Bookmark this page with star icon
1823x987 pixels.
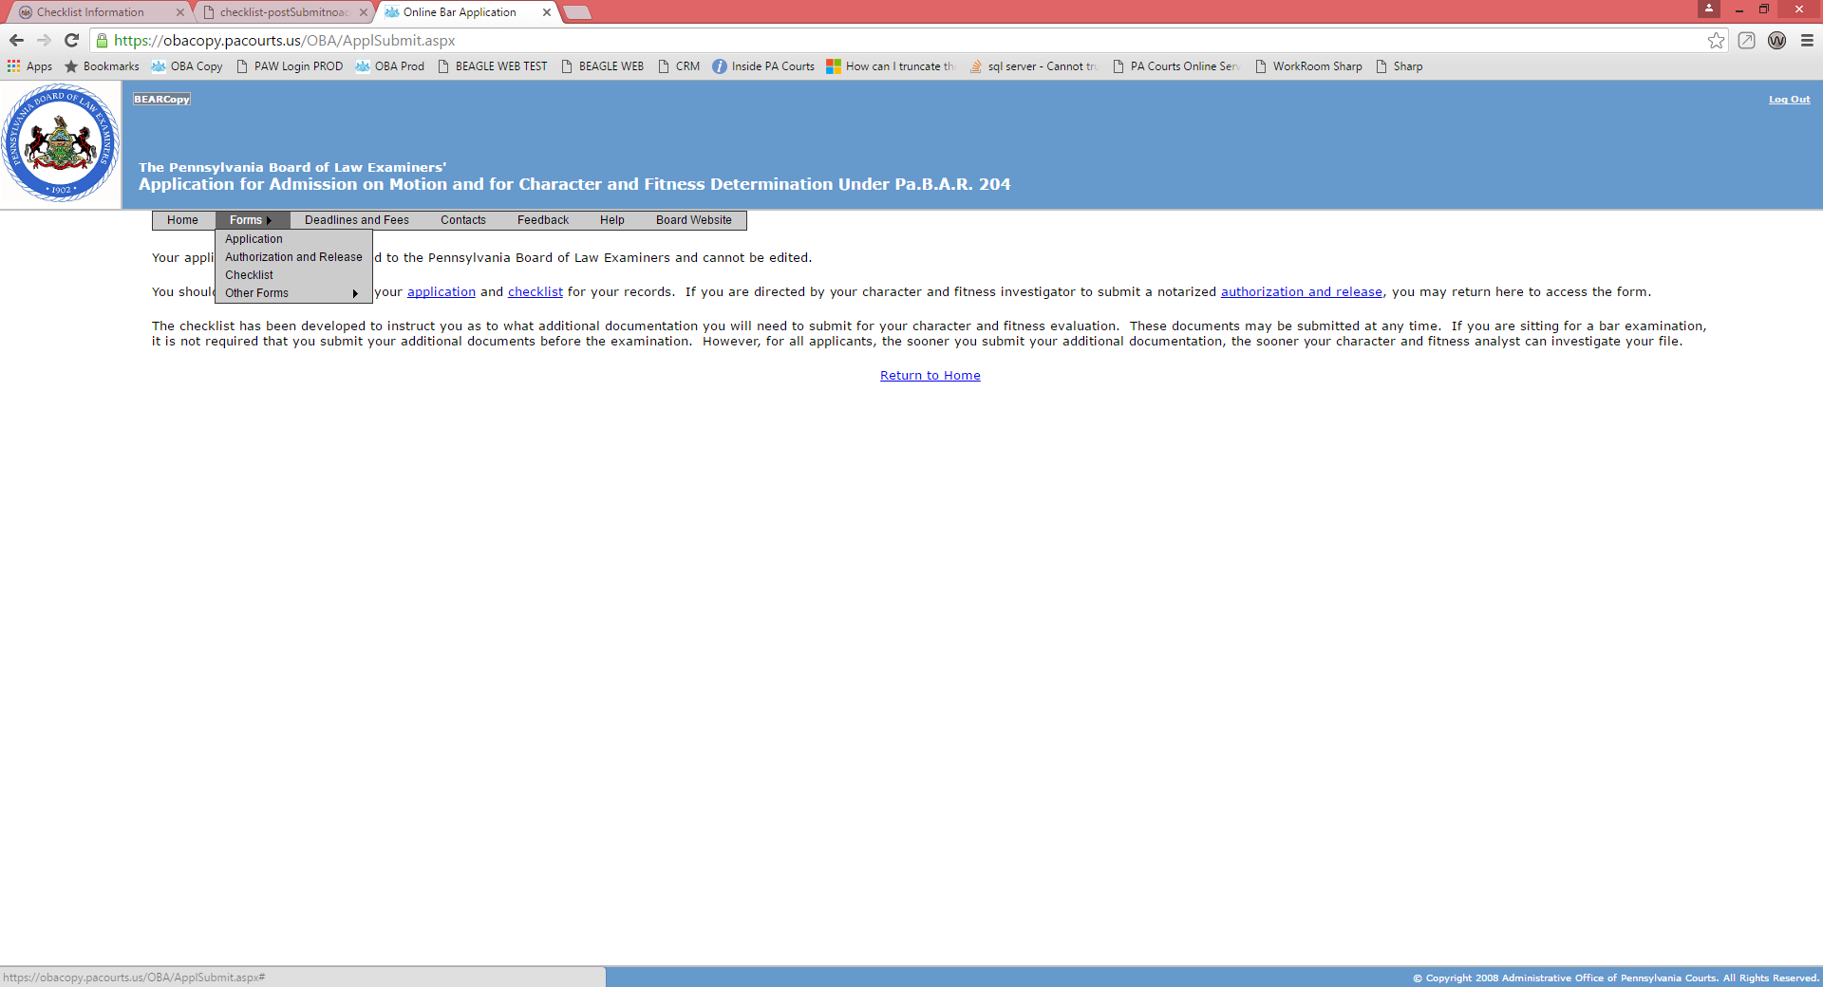click(1716, 40)
